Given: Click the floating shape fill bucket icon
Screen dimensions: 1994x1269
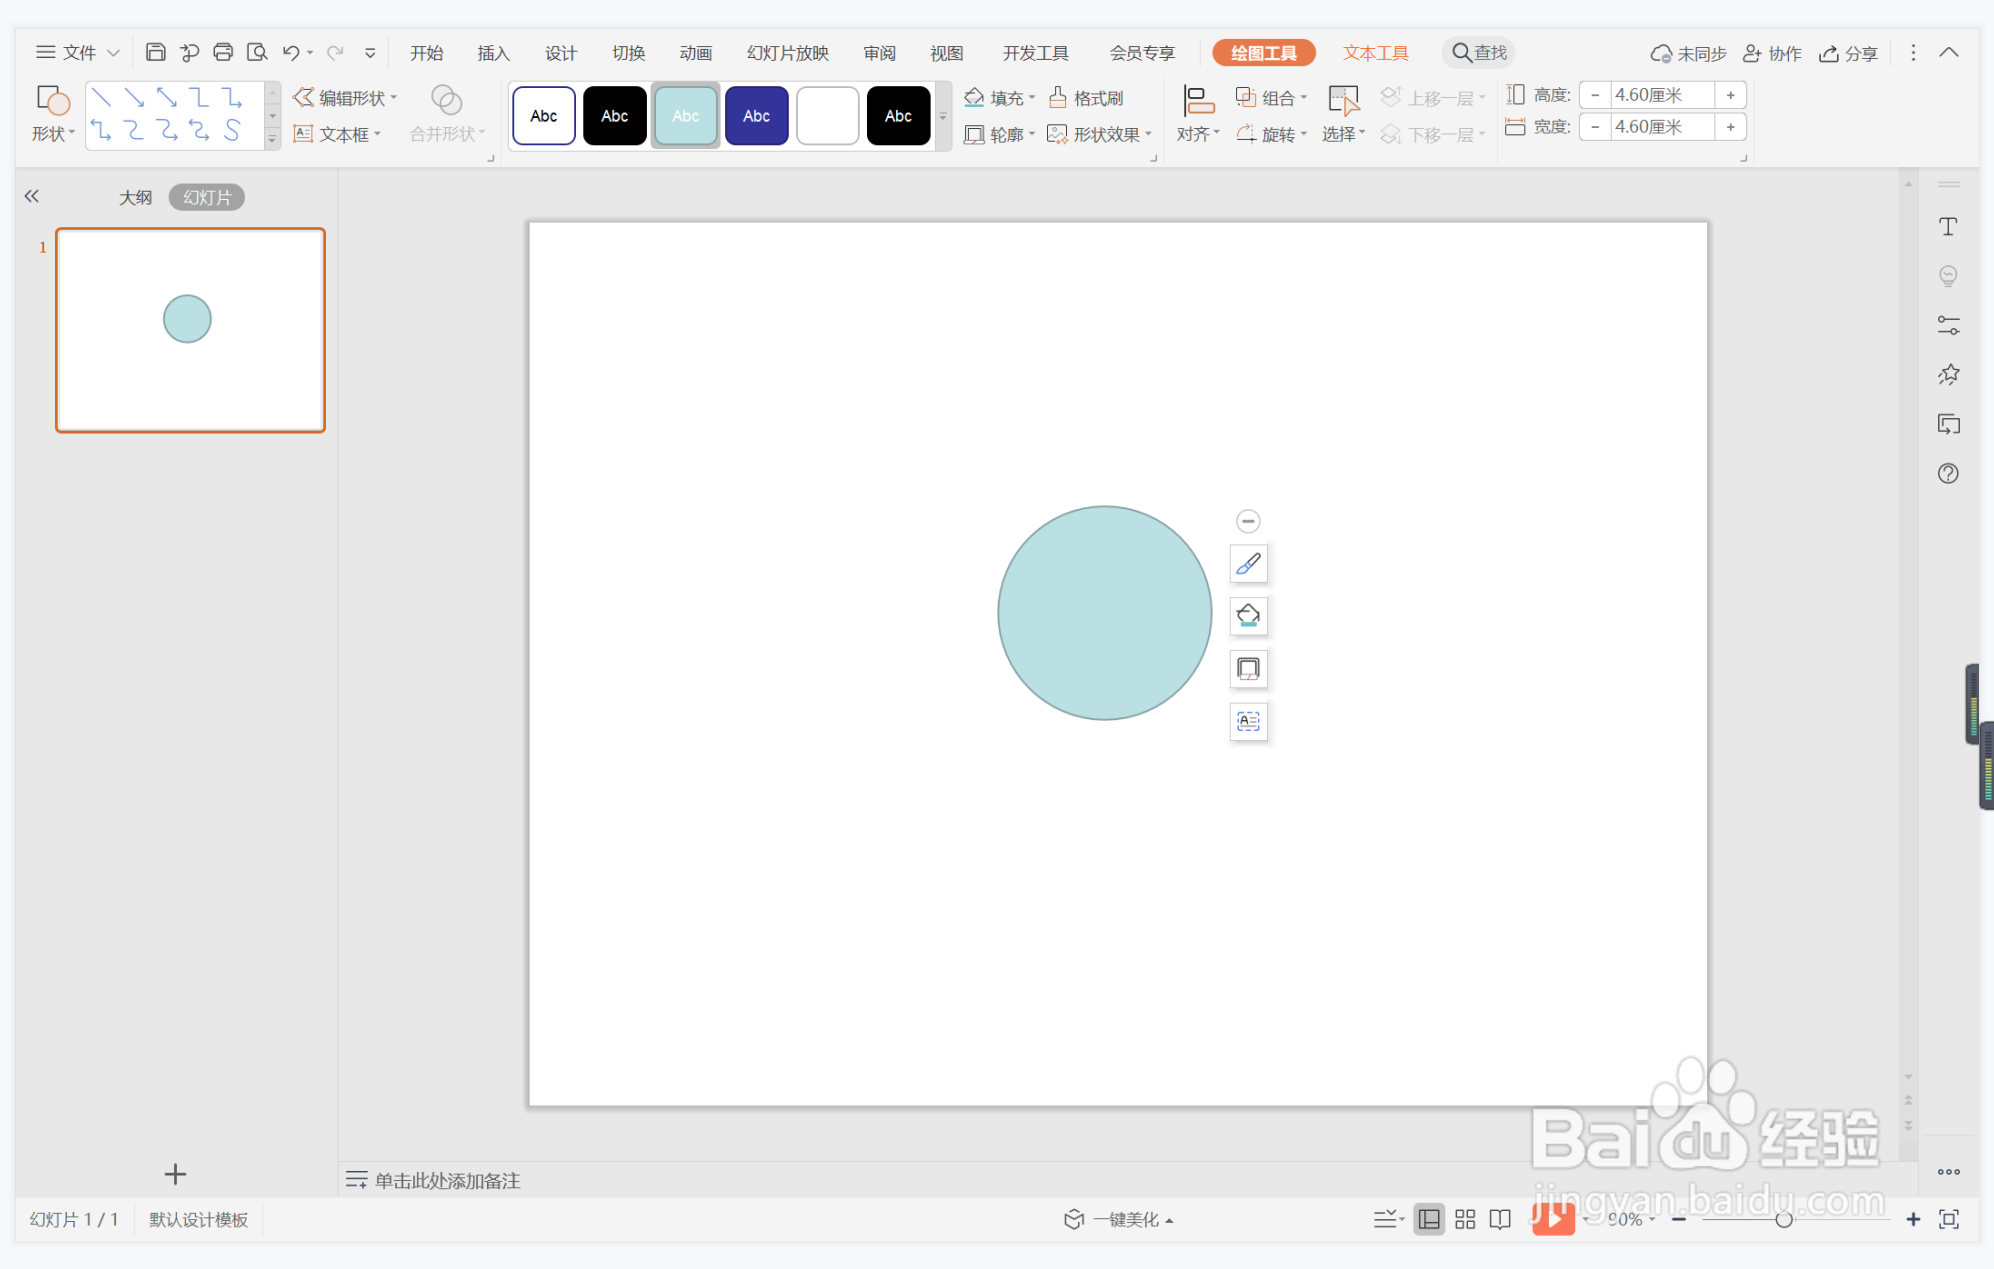Looking at the screenshot, I should (x=1248, y=616).
